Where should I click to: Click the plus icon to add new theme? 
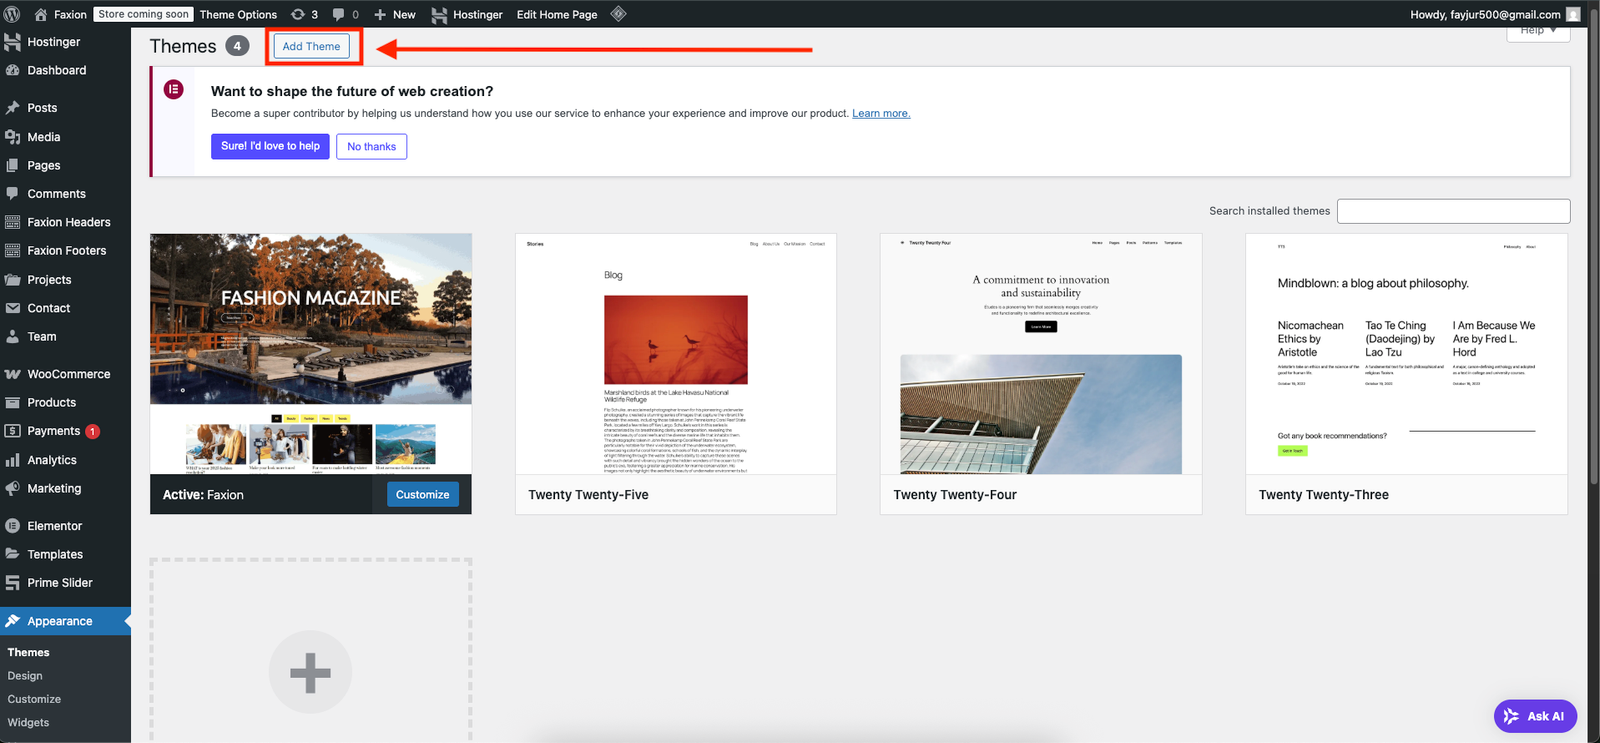click(310, 672)
